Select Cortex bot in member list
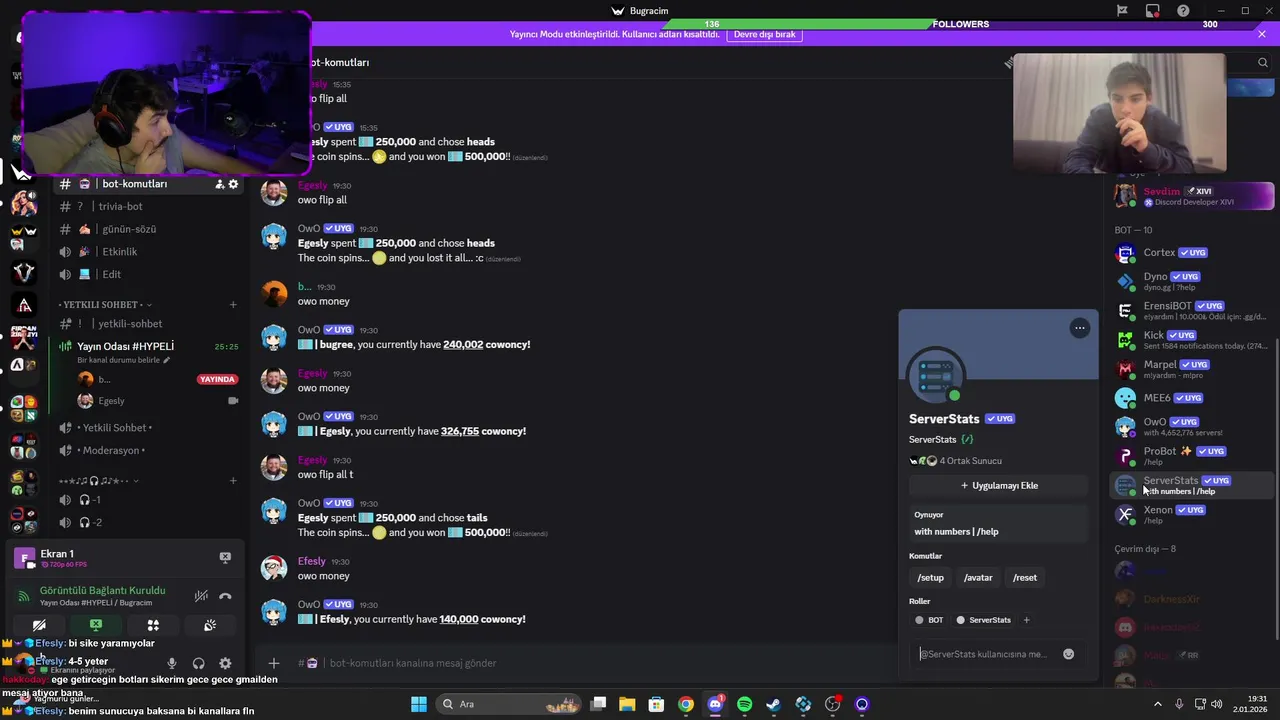The height and width of the screenshot is (720, 1280). pyautogui.click(x=1190, y=253)
